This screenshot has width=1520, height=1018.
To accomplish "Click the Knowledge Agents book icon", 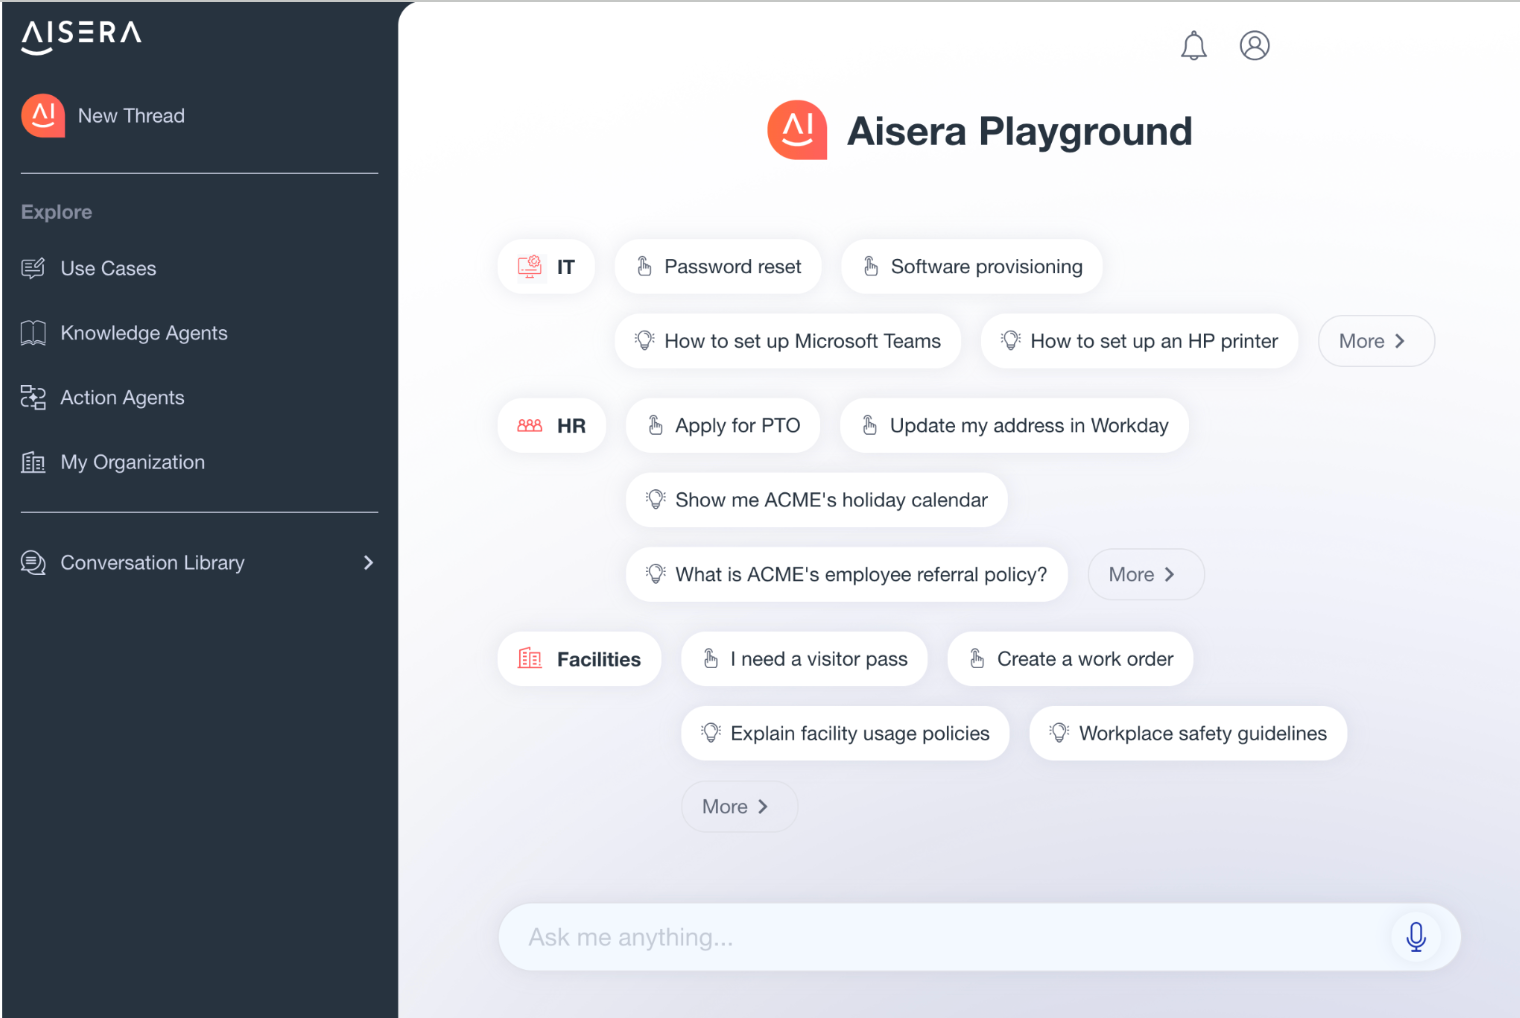I will [x=33, y=333].
